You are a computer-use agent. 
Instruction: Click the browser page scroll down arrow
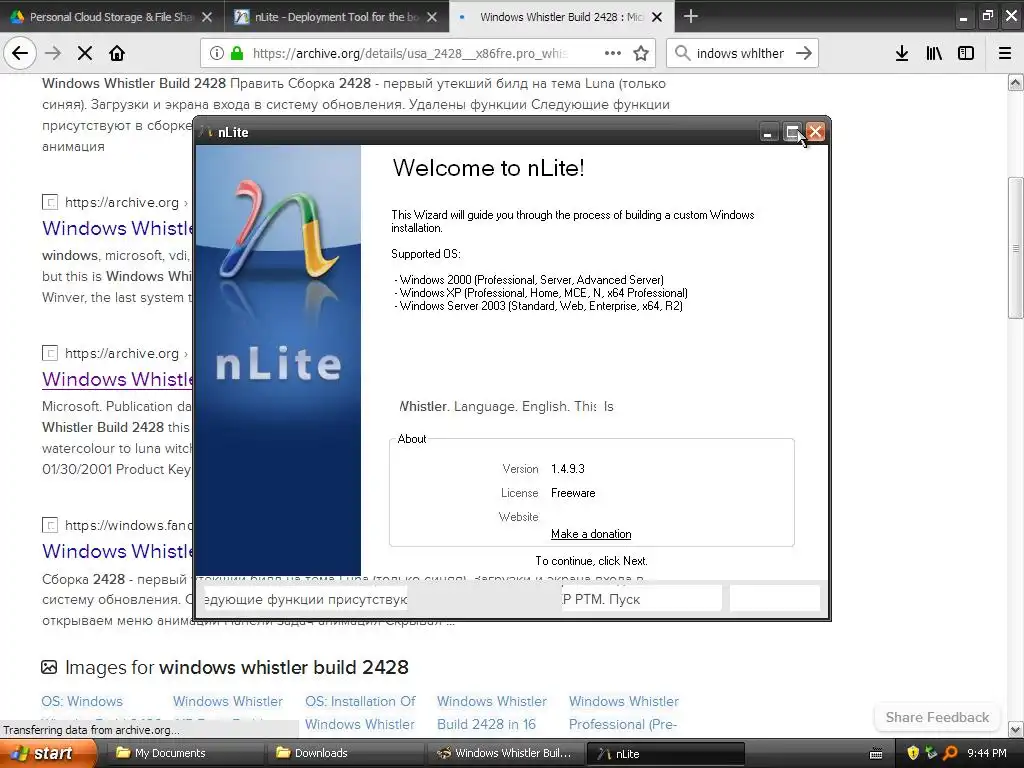(1016, 728)
